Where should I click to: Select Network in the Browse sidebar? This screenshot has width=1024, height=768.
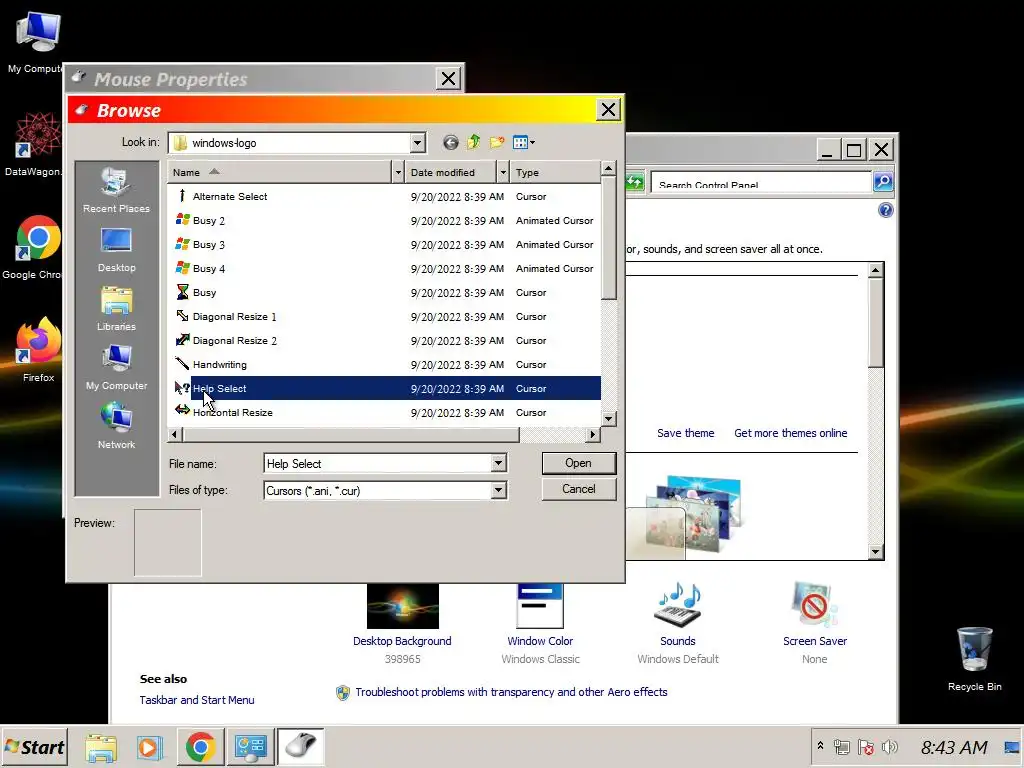tap(116, 426)
